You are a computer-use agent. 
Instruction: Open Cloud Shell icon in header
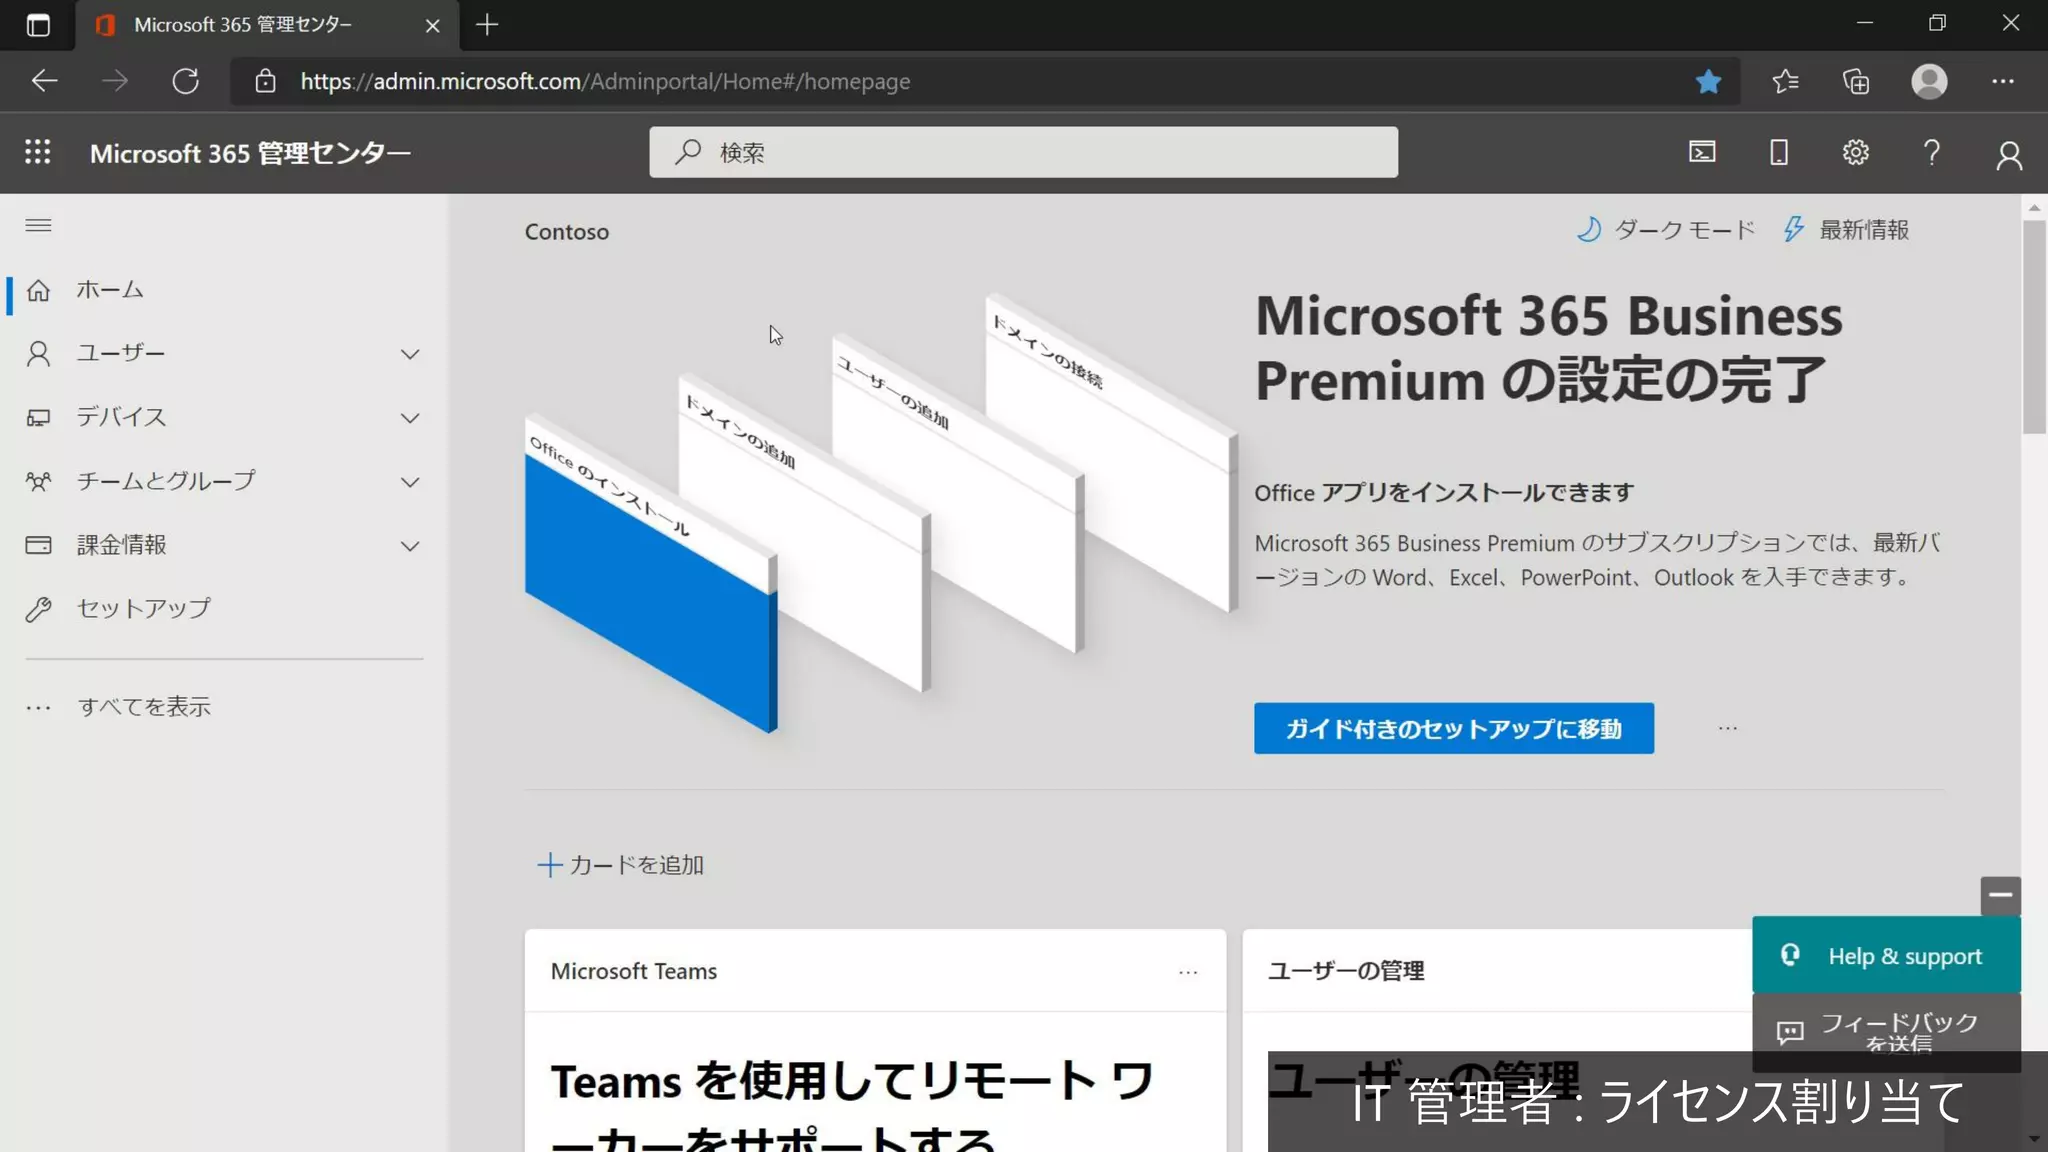point(1702,152)
